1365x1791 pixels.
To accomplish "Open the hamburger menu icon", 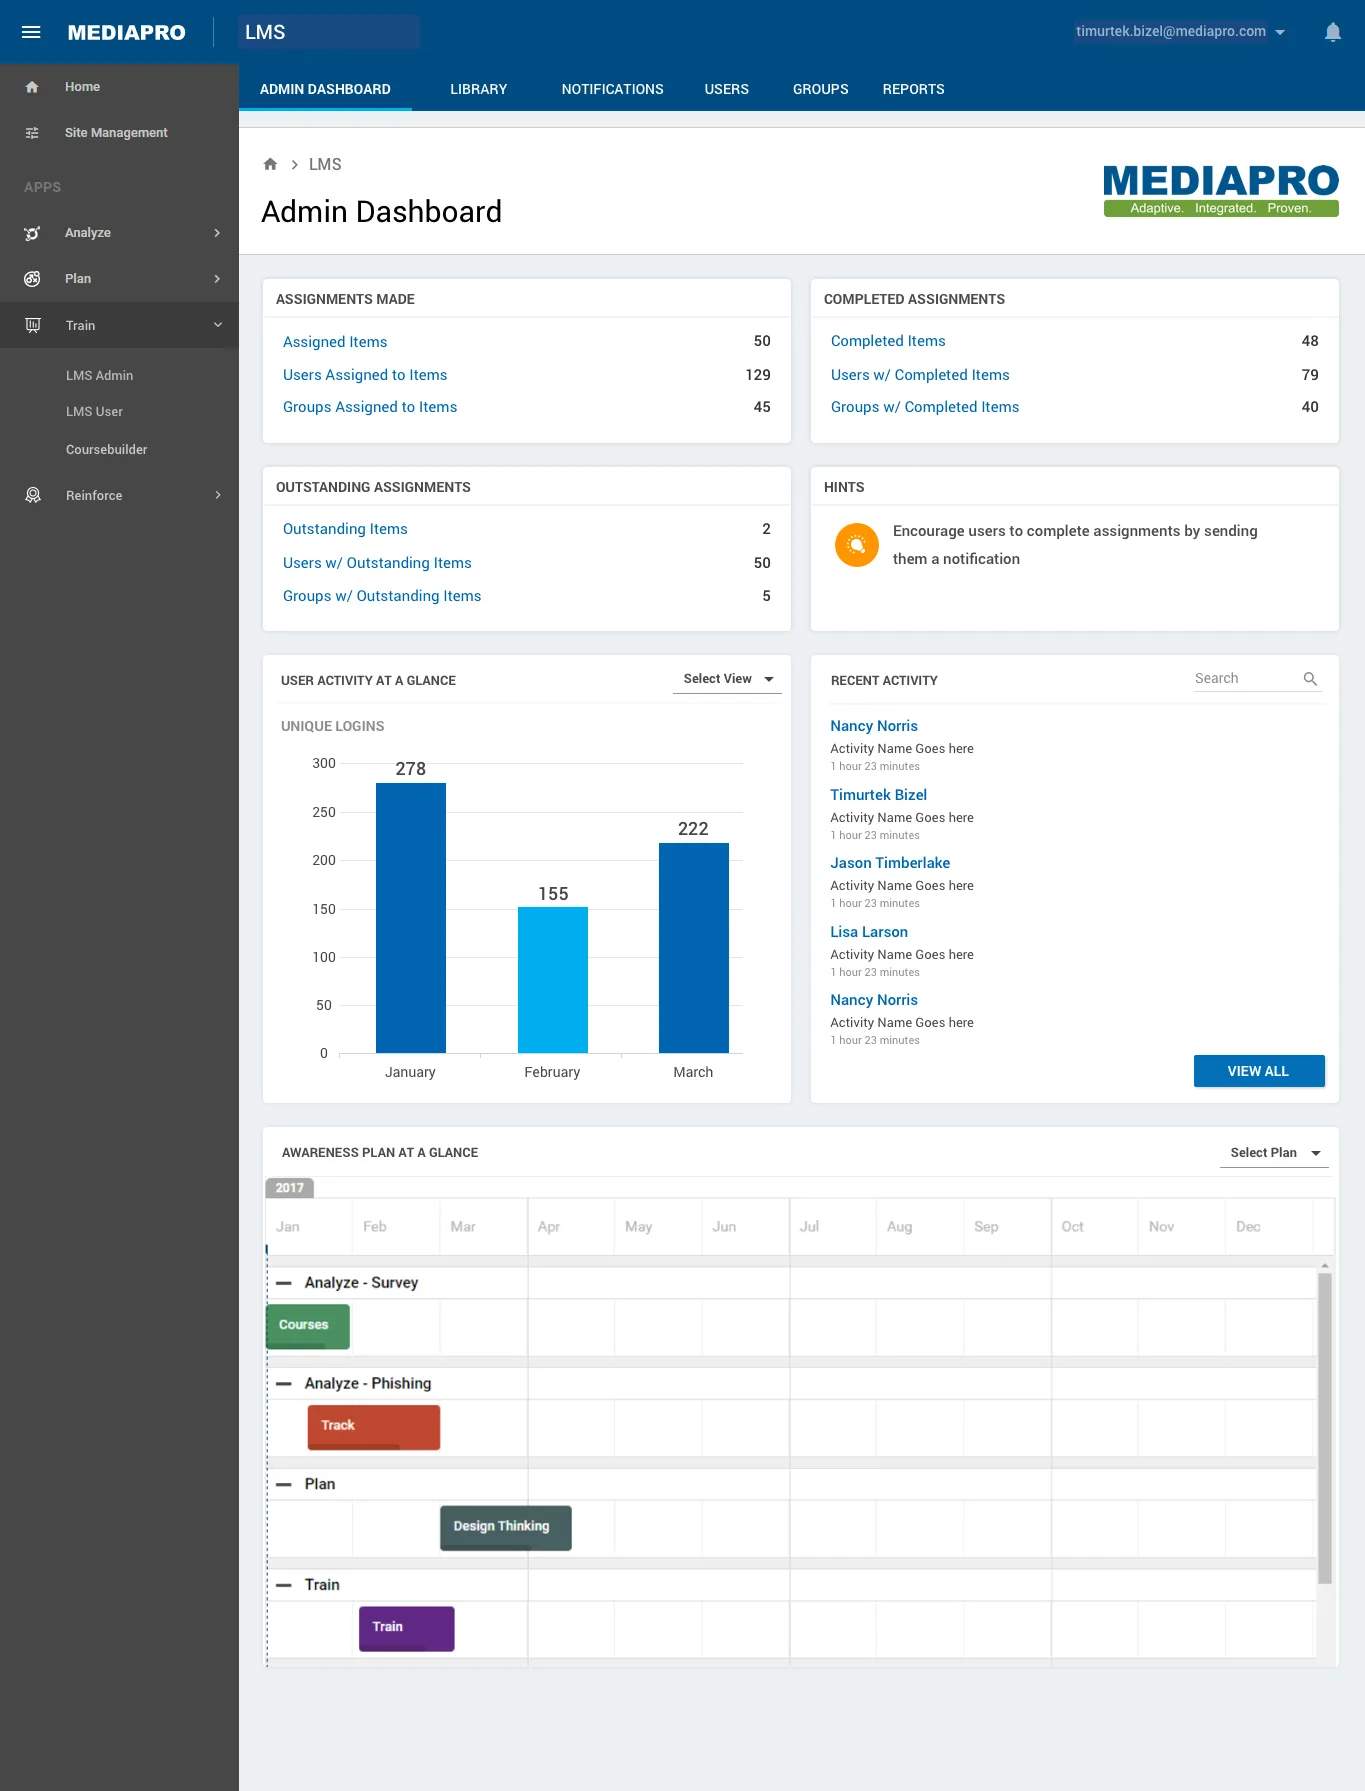I will click(31, 32).
